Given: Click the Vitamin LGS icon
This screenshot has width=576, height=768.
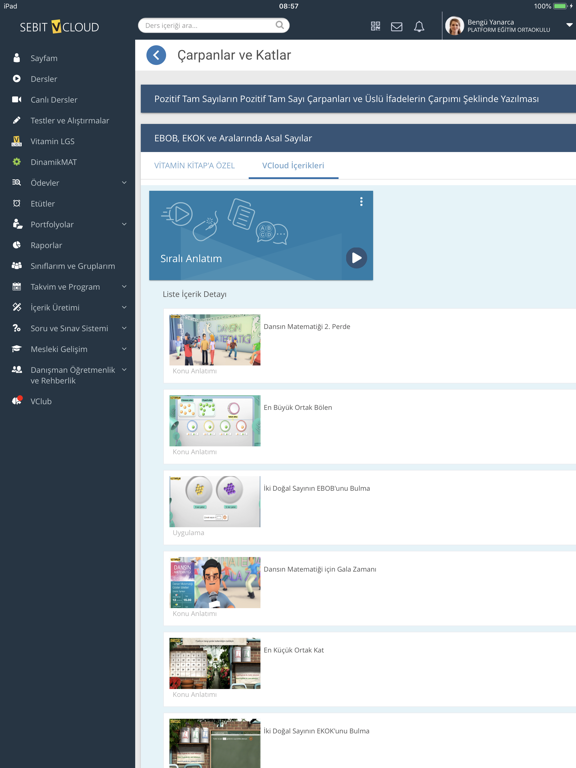Looking at the screenshot, I should click(x=17, y=141).
